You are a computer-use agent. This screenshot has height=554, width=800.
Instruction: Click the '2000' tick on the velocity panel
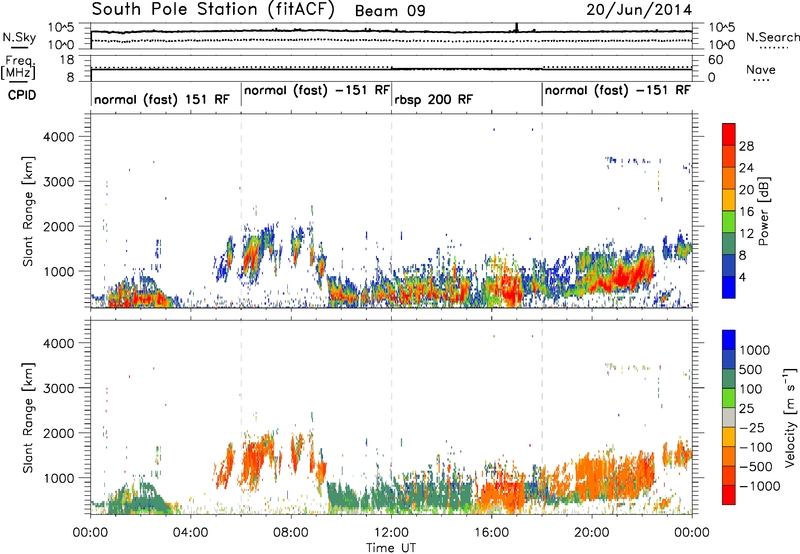[58, 433]
